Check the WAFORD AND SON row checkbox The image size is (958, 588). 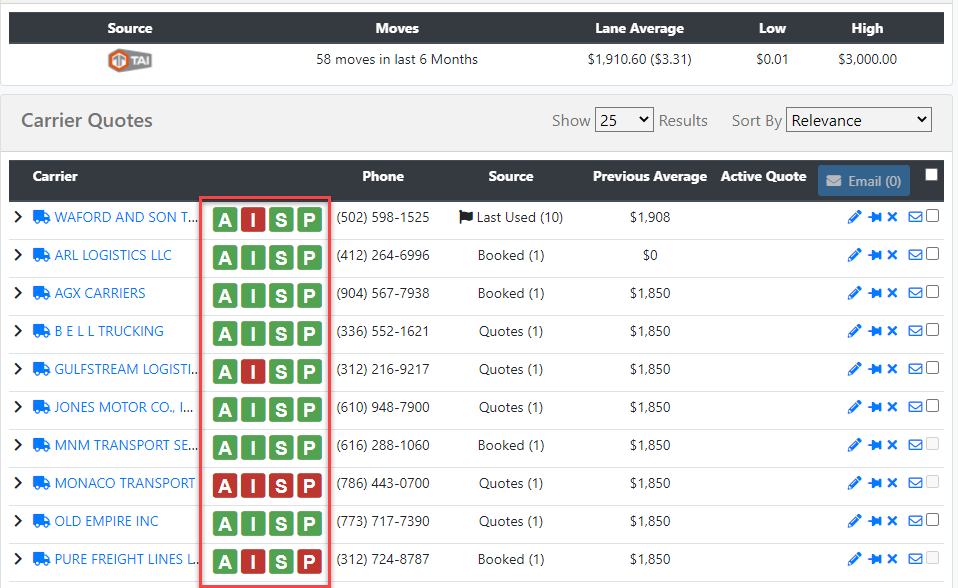click(932, 216)
